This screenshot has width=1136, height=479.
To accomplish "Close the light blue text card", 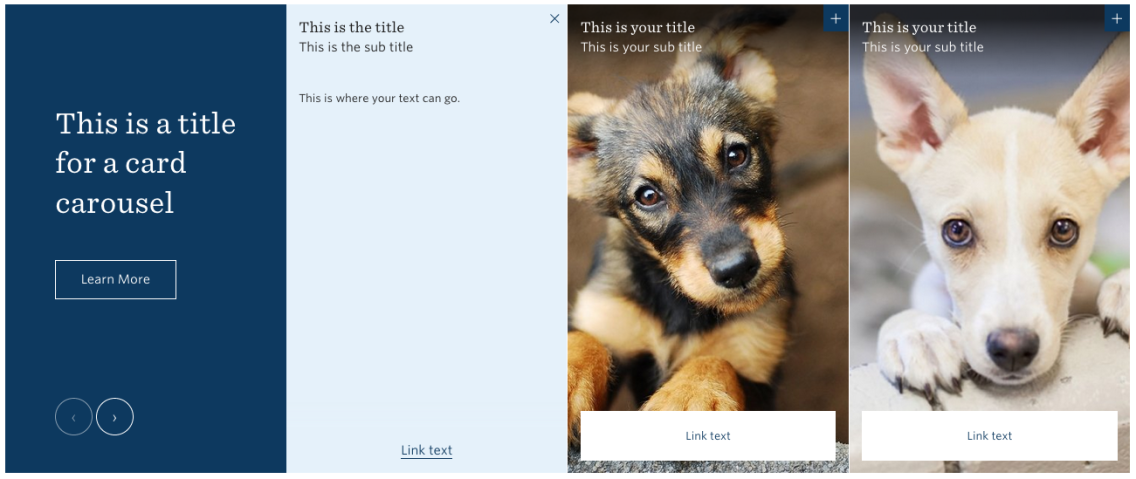I will 555,19.
